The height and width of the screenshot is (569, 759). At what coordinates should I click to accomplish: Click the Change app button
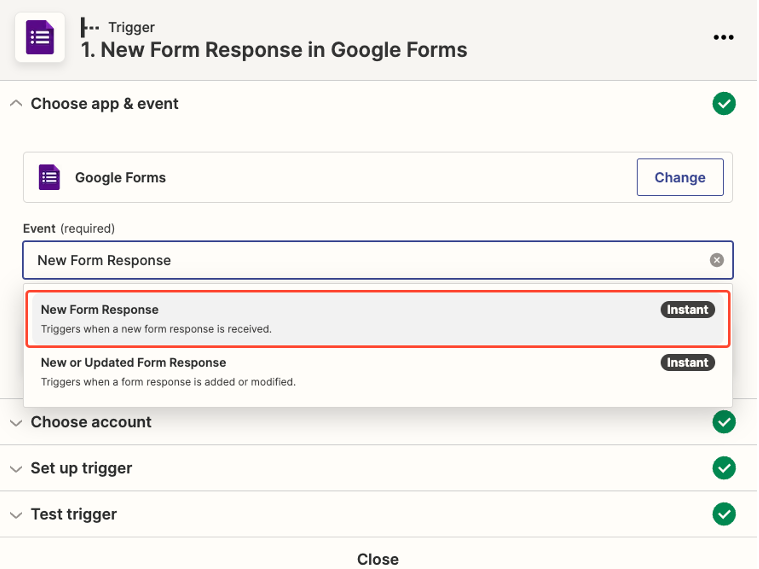[x=680, y=177]
